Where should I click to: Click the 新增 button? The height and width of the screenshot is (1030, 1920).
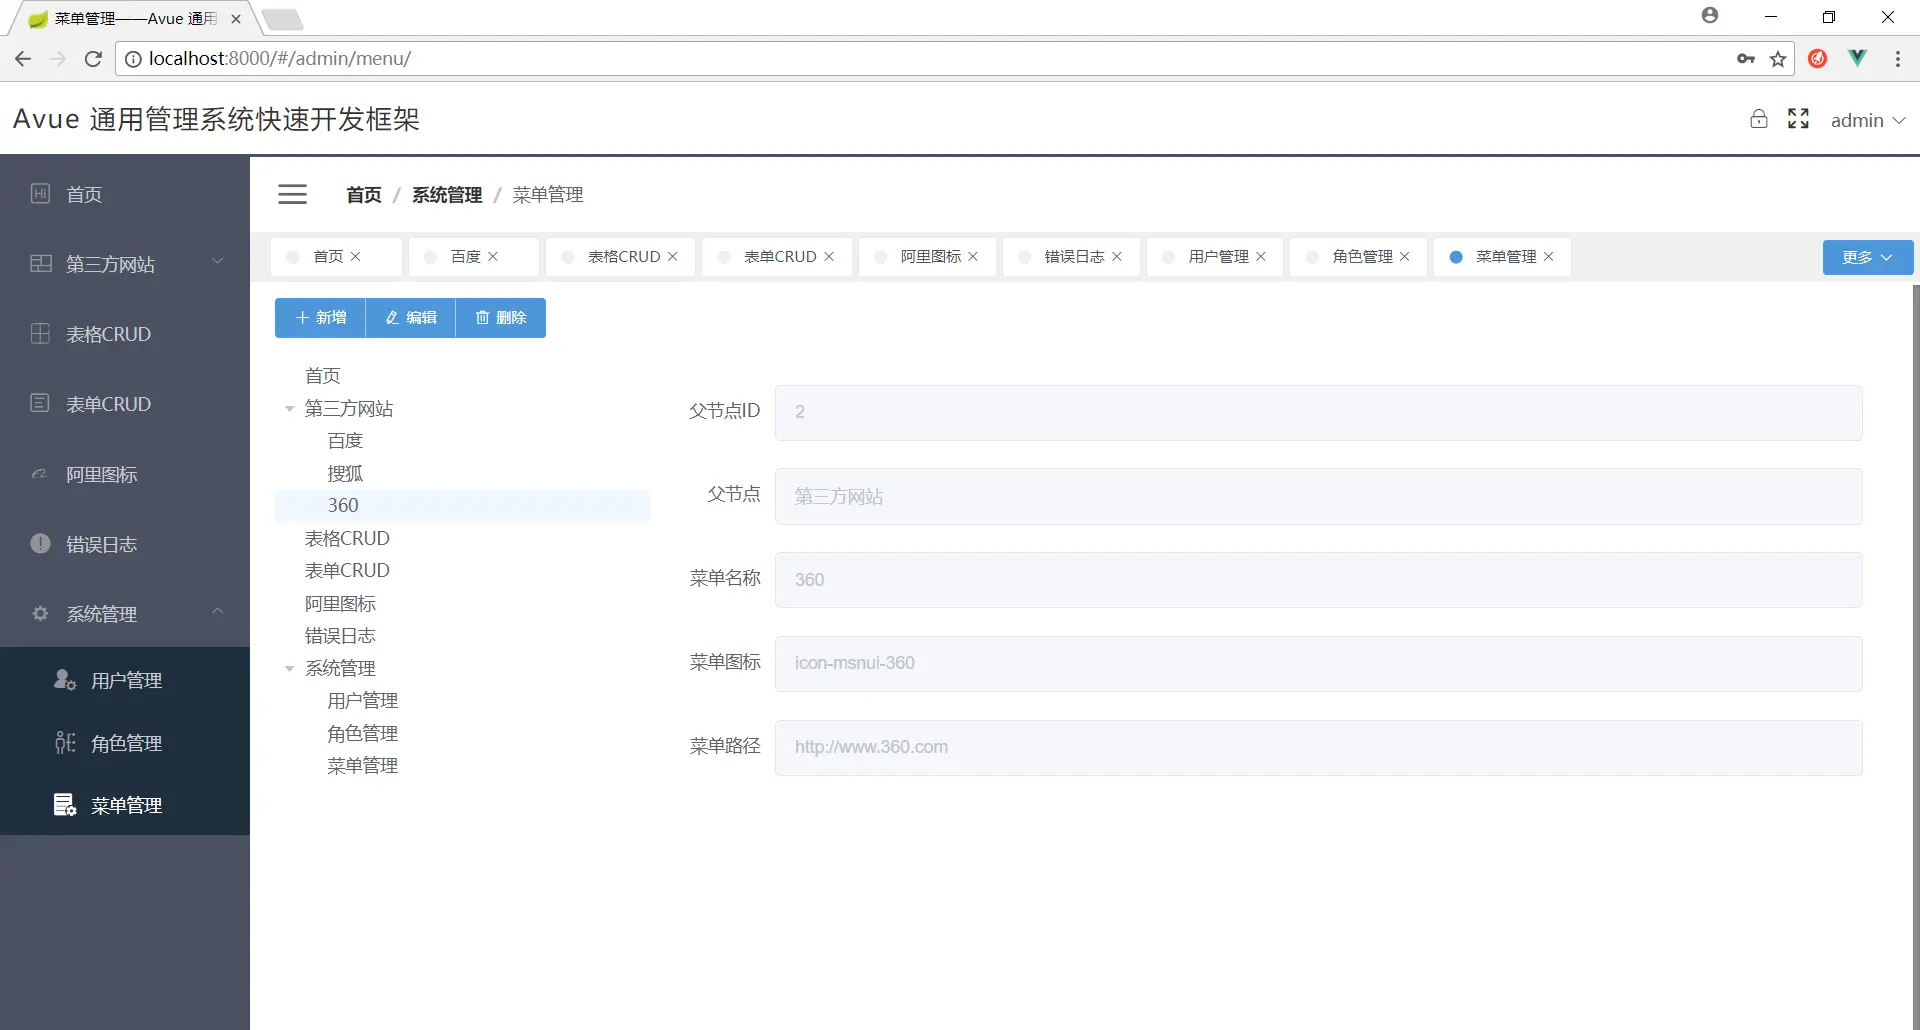point(320,318)
